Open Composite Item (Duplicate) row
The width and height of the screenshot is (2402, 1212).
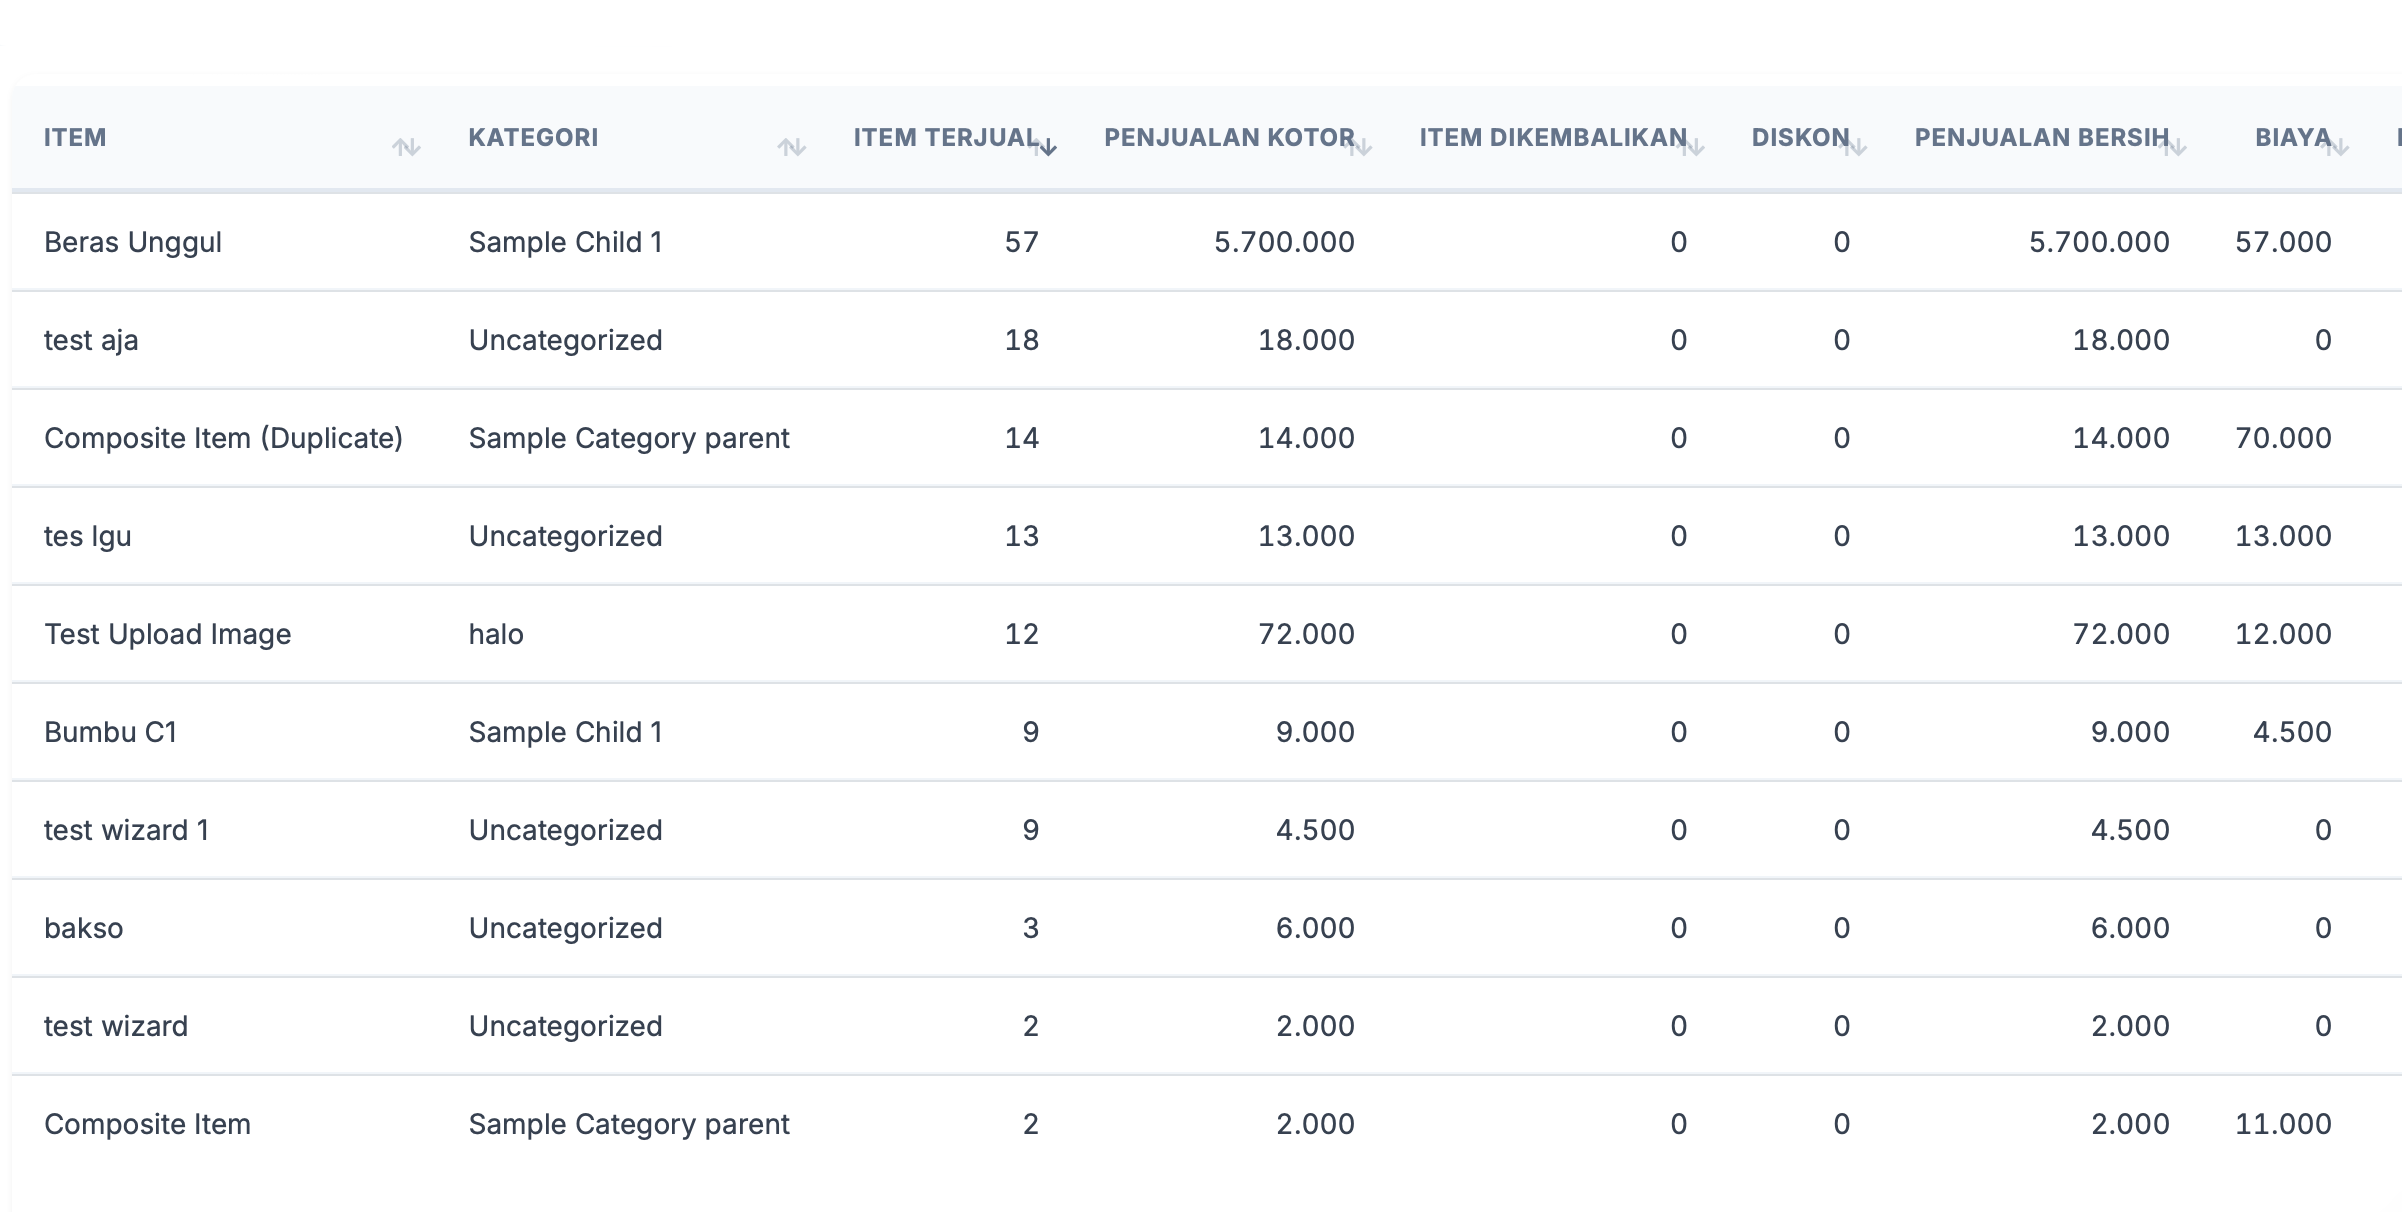pyautogui.click(x=223, y=438)
